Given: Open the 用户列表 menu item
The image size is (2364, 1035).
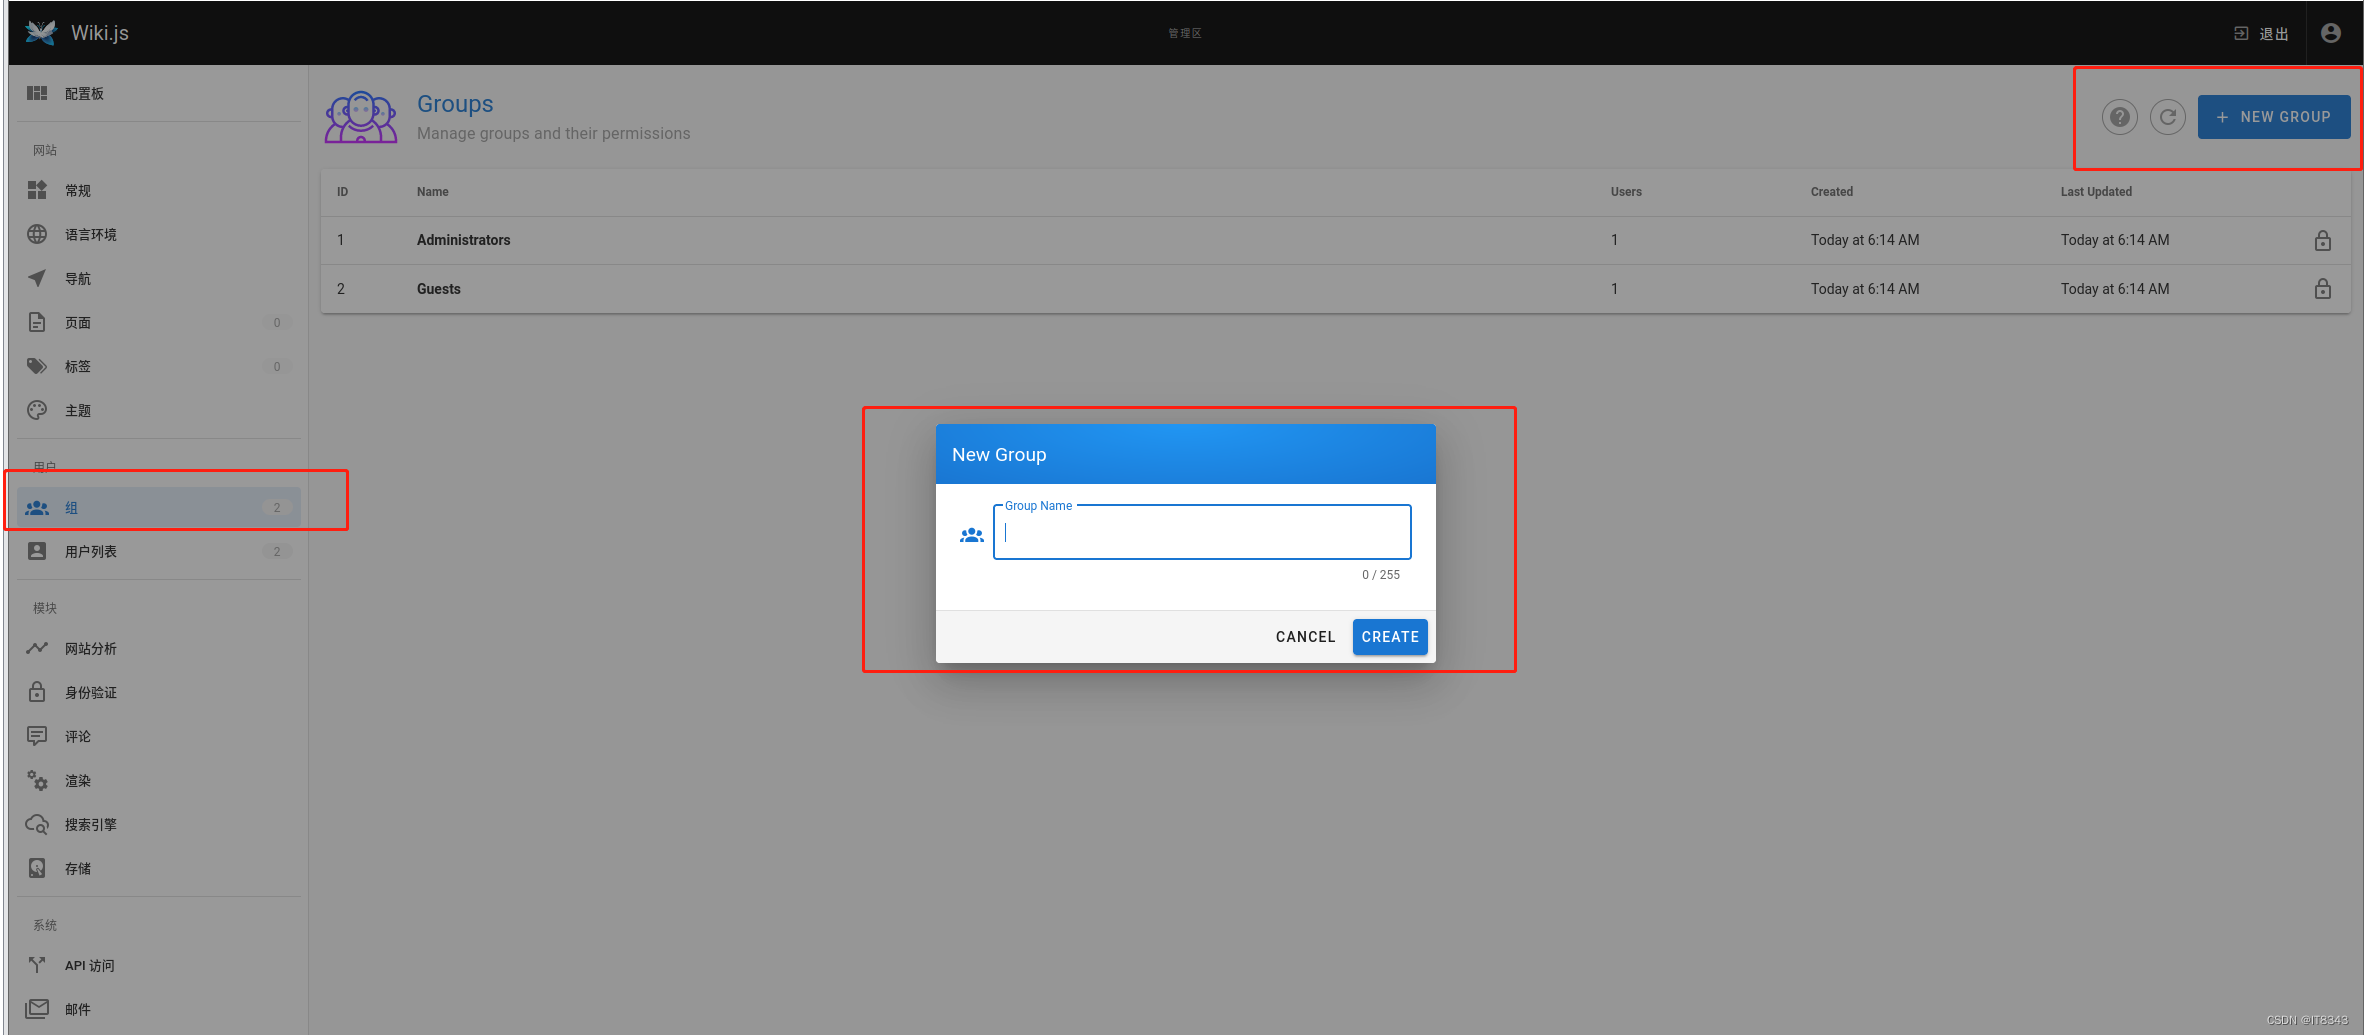Looking at the screenshot, I should 158,551.
